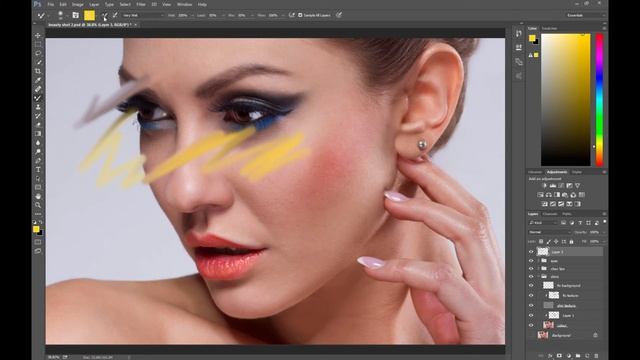Switch to the Paths tab
Viewport: 640px width, 360px height.
pyautogui.click(x=567, y=214)
